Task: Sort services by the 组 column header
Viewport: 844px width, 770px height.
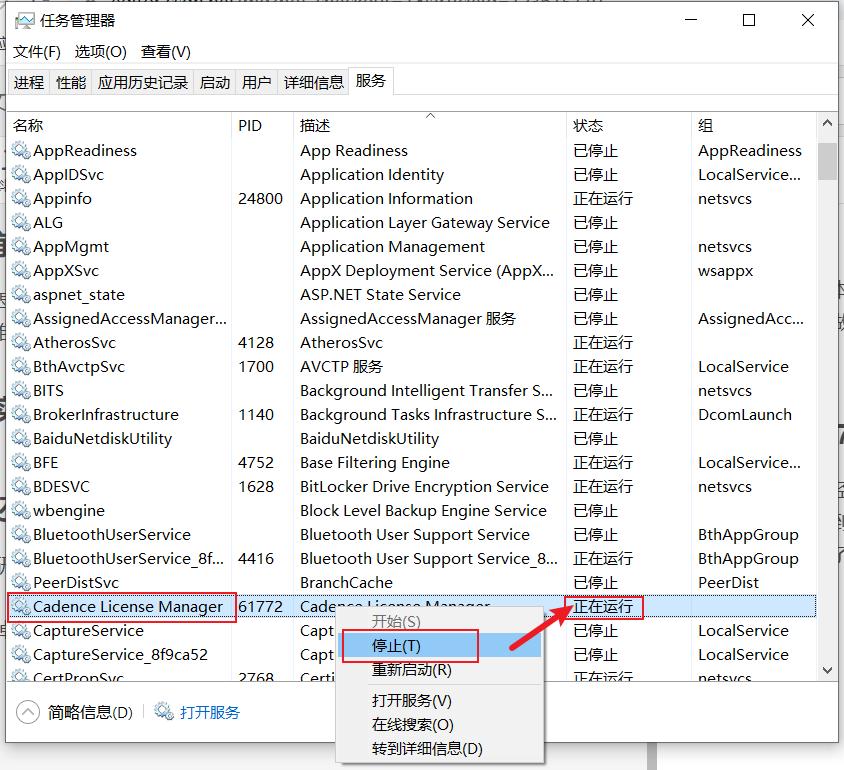Action: point(754,125)
